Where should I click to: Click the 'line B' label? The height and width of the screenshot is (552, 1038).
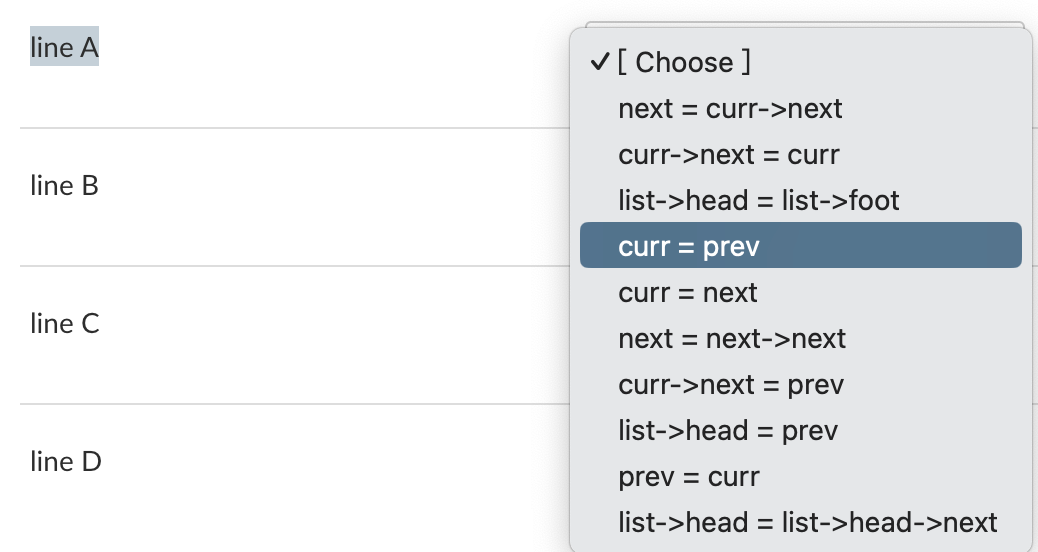click(64, 185)
